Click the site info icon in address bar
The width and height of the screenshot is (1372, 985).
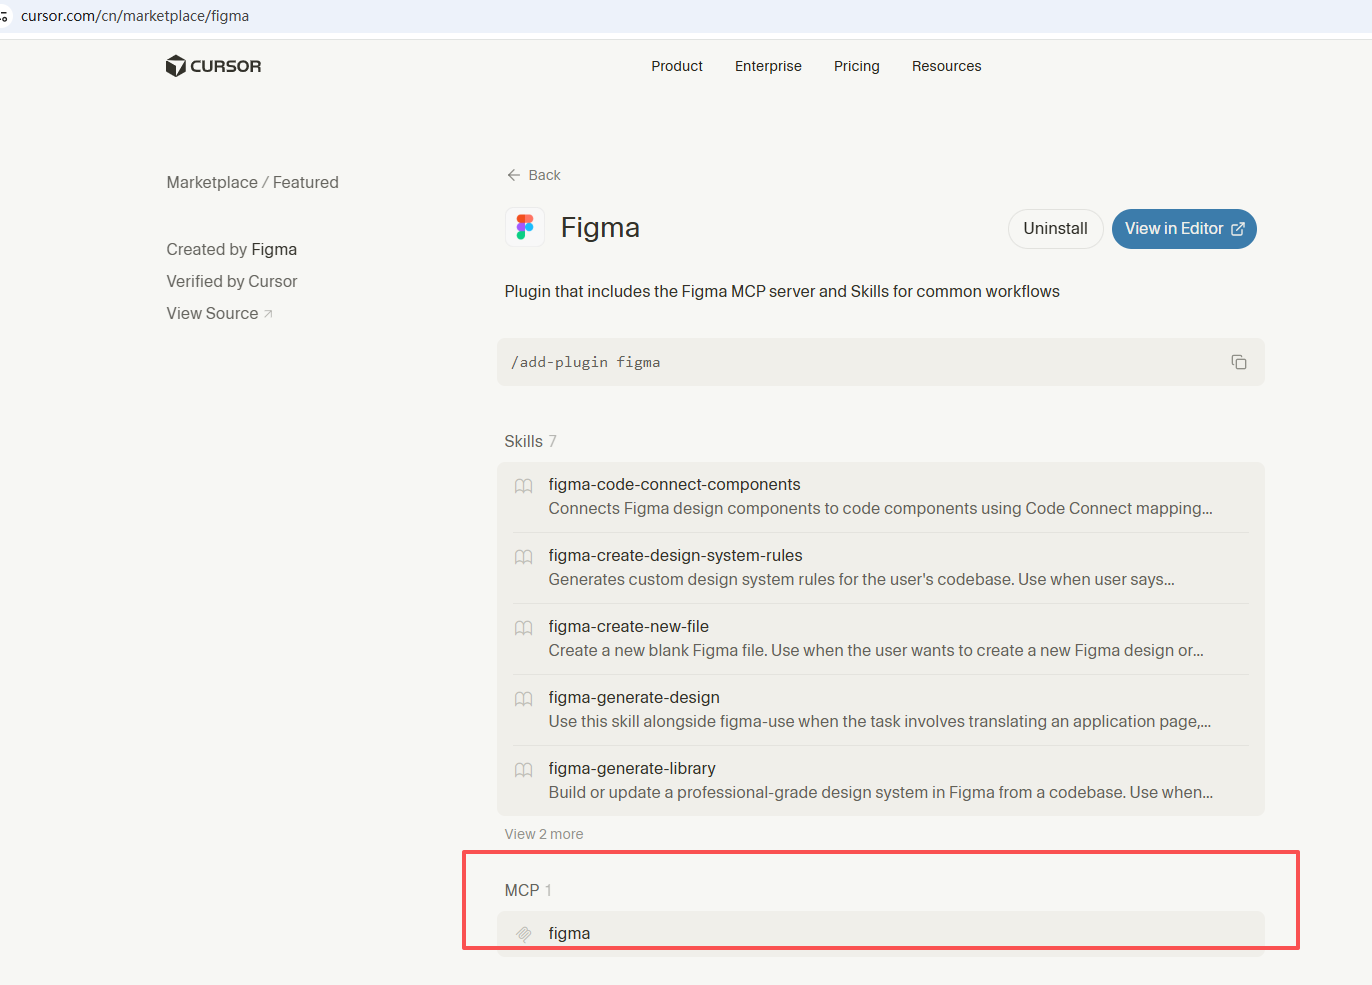4,16
